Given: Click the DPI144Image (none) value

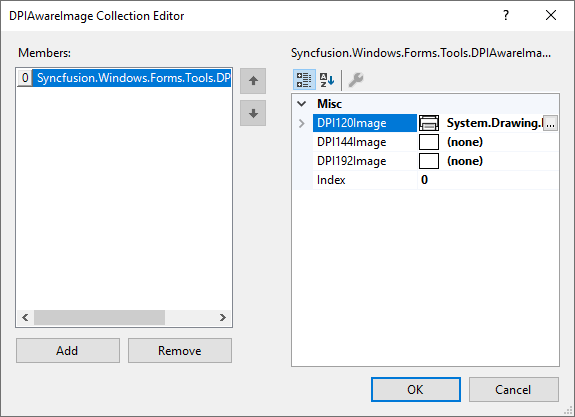Looking at the screenshot, I should 465,142.
